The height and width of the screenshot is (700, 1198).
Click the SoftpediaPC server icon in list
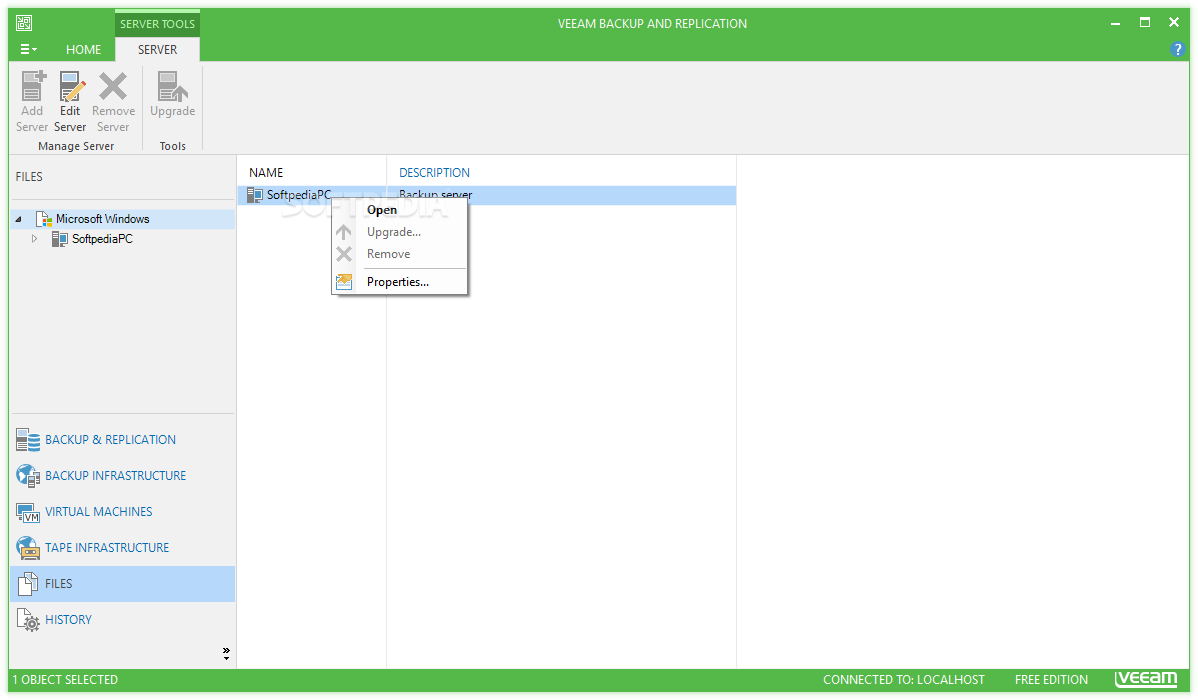[255, 196]
